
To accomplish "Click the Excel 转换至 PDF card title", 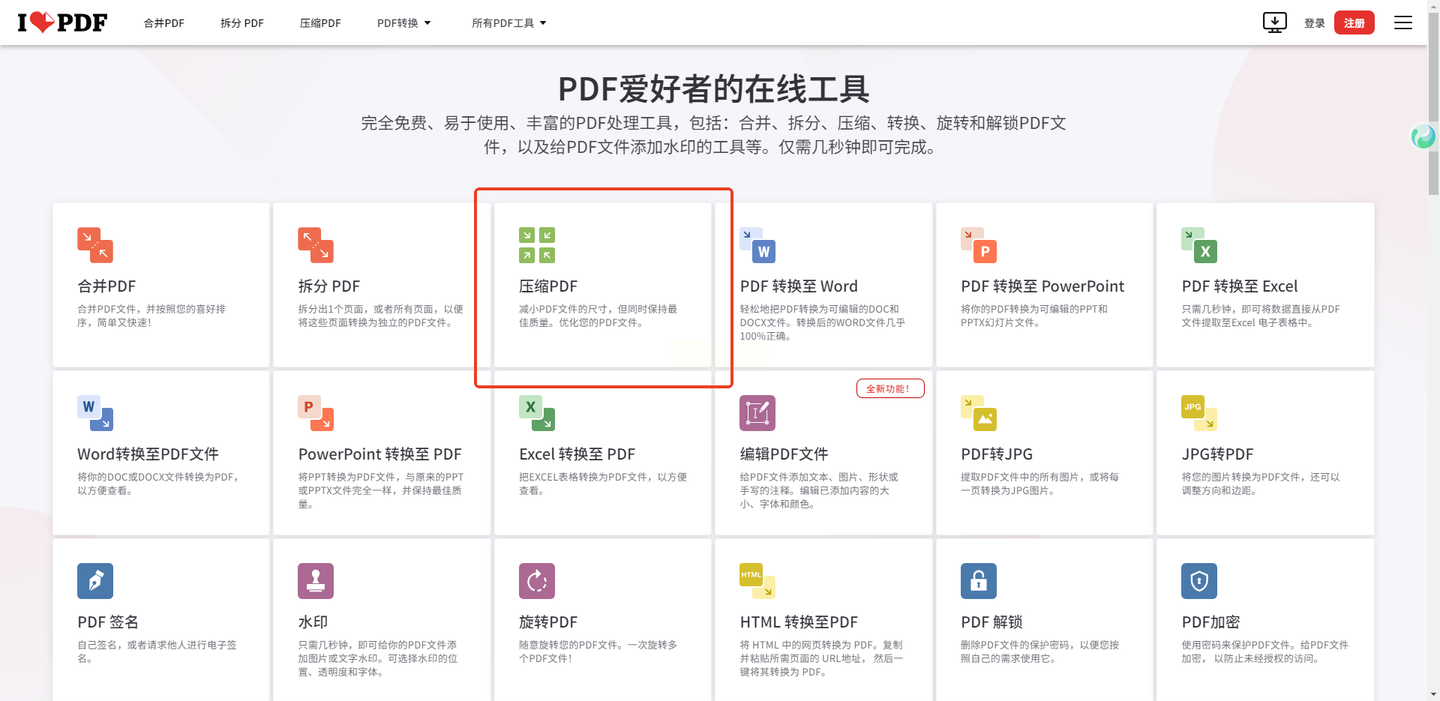I will coord(577,454).
